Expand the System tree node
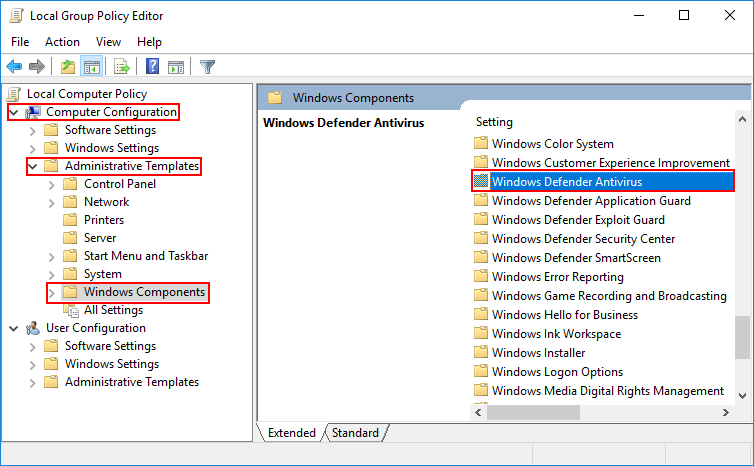 pyautogui.click(x=51, y=275)
